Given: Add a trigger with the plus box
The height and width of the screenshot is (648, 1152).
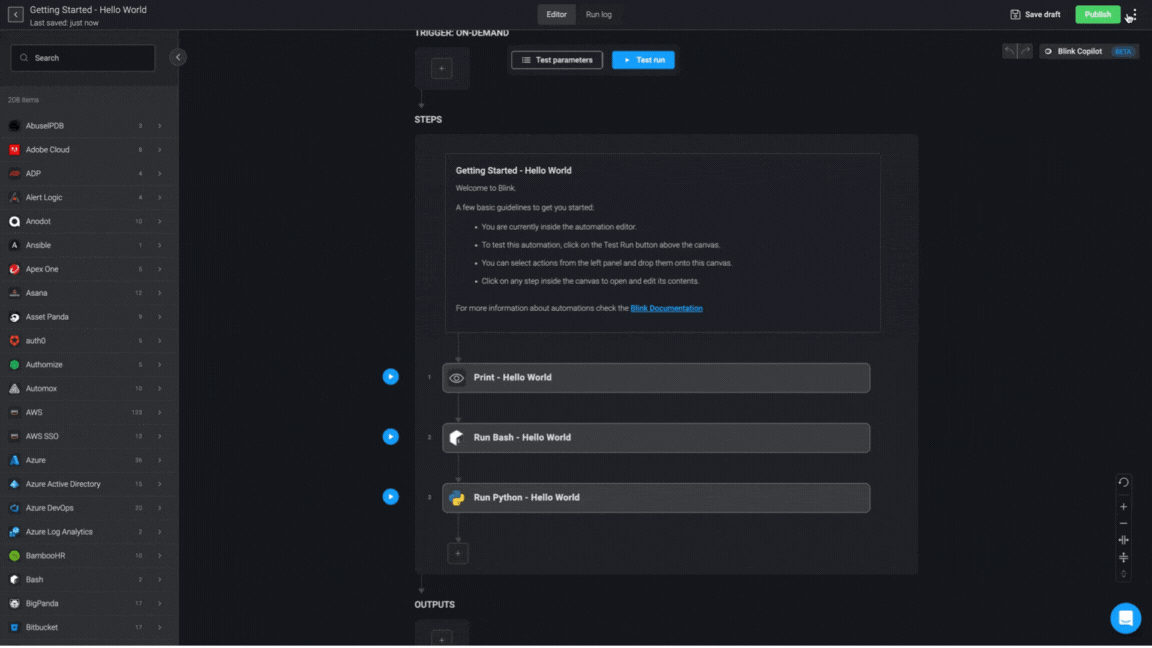Looking at the screenshot, I should coord(442,68).
